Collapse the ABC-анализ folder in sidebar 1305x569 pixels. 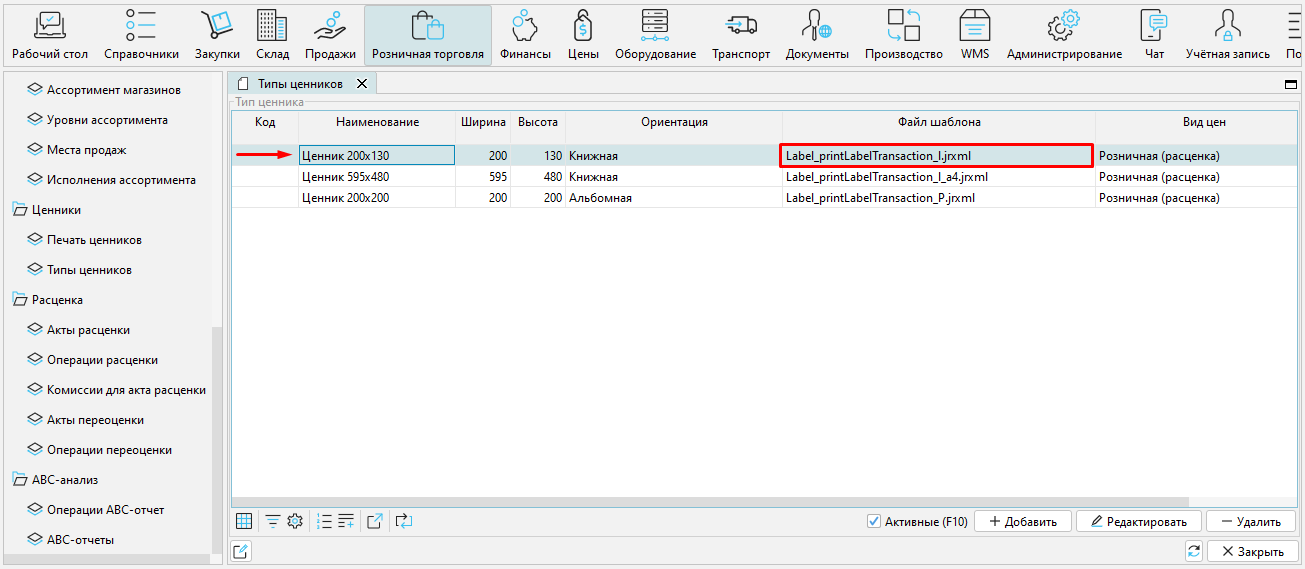pyautogui.click(x=19, y=480)
